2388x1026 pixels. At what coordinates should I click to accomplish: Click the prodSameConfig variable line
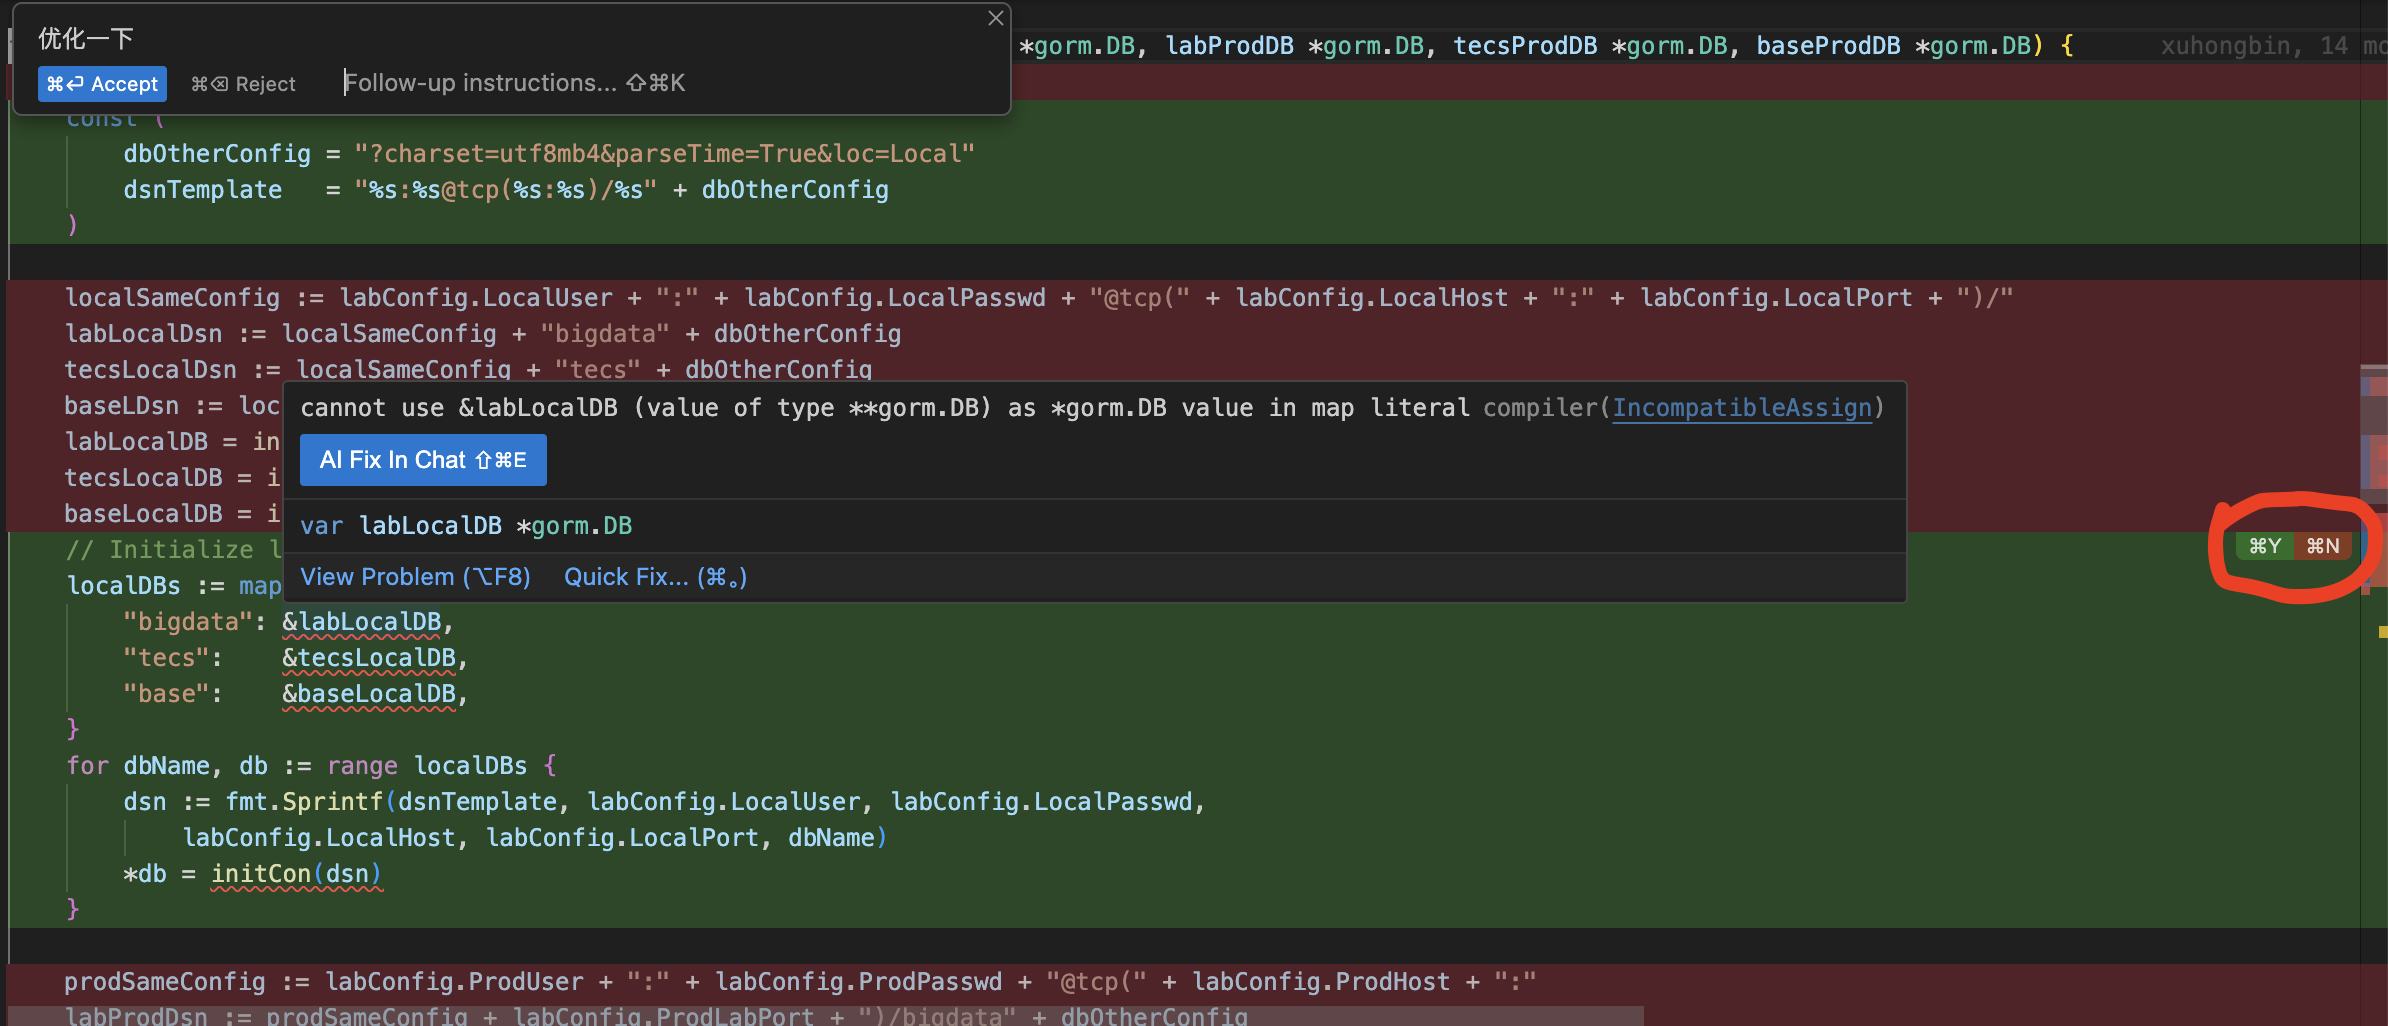pyautogui.click(x=800, y=982)
